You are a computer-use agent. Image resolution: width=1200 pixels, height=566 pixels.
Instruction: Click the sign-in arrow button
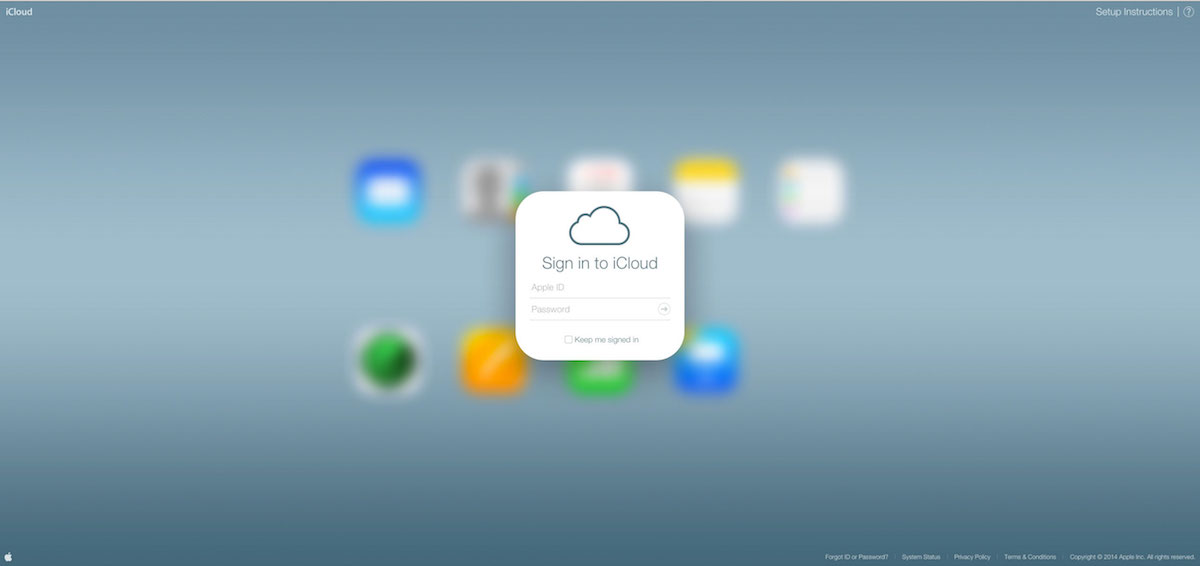click(664, 309)
